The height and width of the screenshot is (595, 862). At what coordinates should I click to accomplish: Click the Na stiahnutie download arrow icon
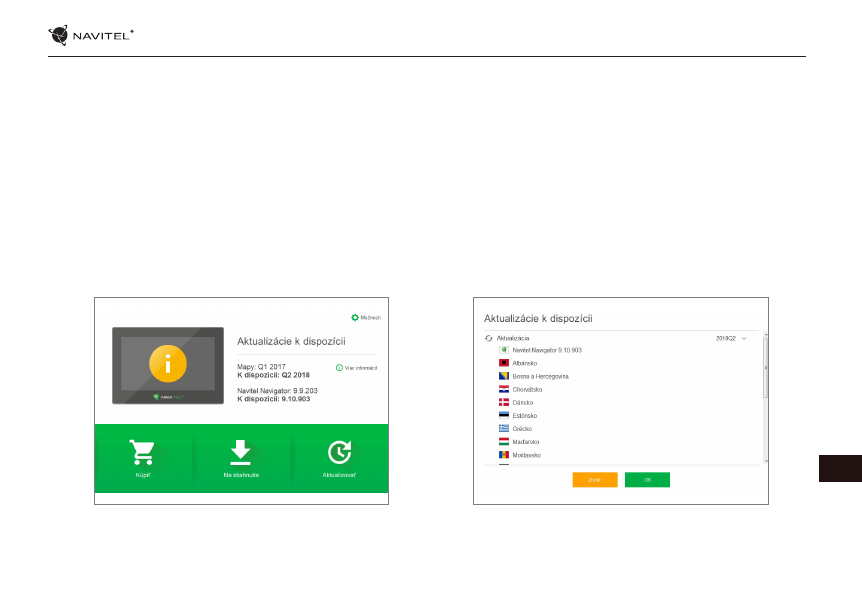click(x=240, y=452)
